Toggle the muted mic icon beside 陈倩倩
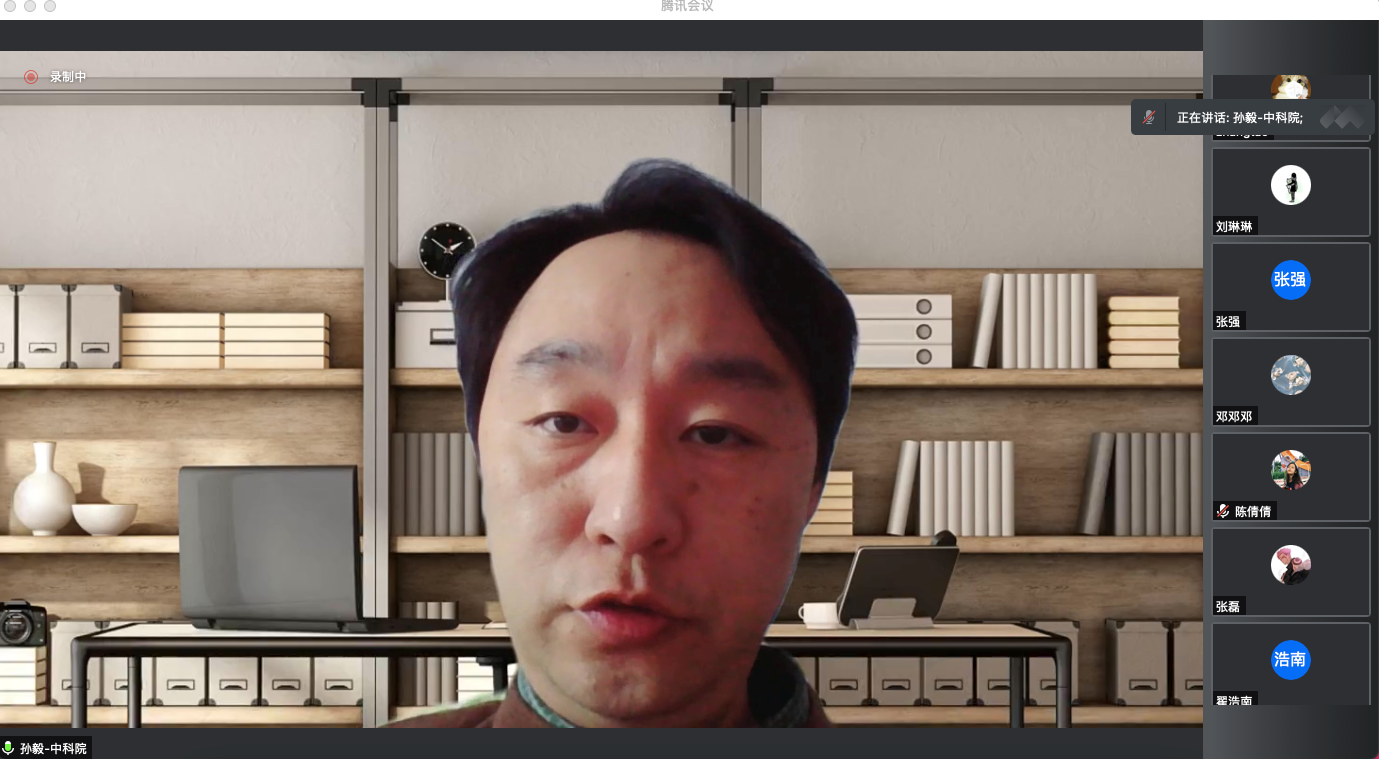Viewport: 1379px width, 759px height. point(1222,511)
